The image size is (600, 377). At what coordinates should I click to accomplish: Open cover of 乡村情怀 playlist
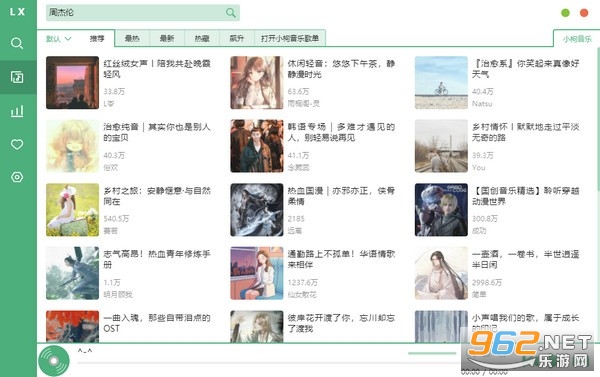click(x=441, y=146)
